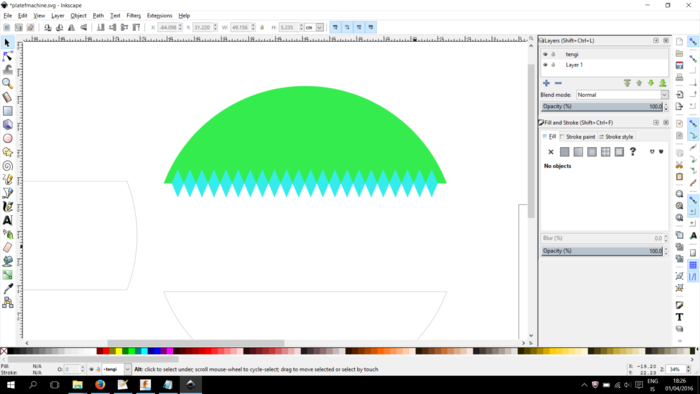Select the Tweak objects tool
This screenshot has height=394, width=700.
[x=7, y=70]
